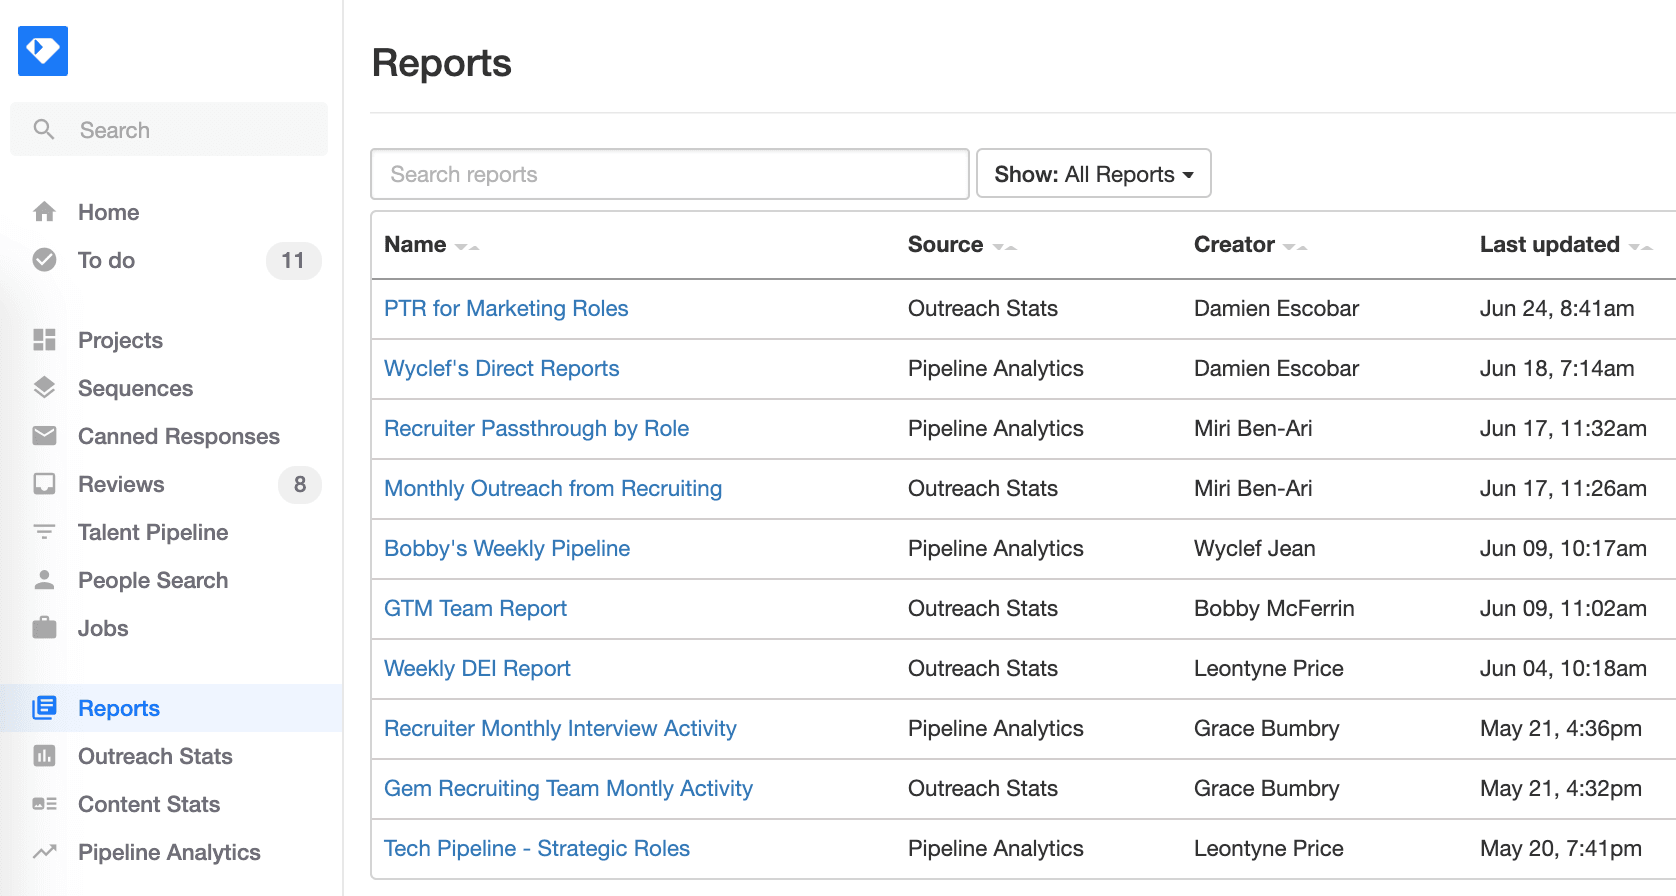Click the Gem logo icon
Screen dimensions: 1676x896
pyautogui.click(x=43, y=51)
